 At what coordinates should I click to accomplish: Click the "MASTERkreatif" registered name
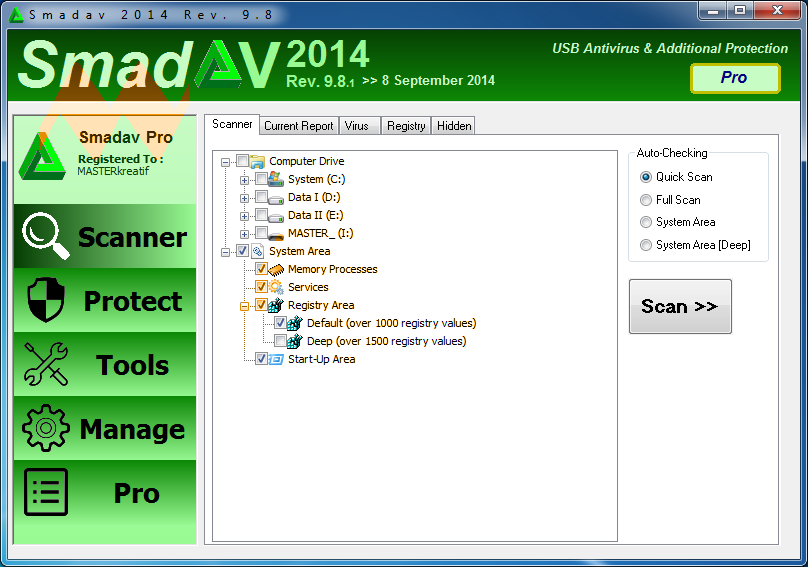click(113, 171)
